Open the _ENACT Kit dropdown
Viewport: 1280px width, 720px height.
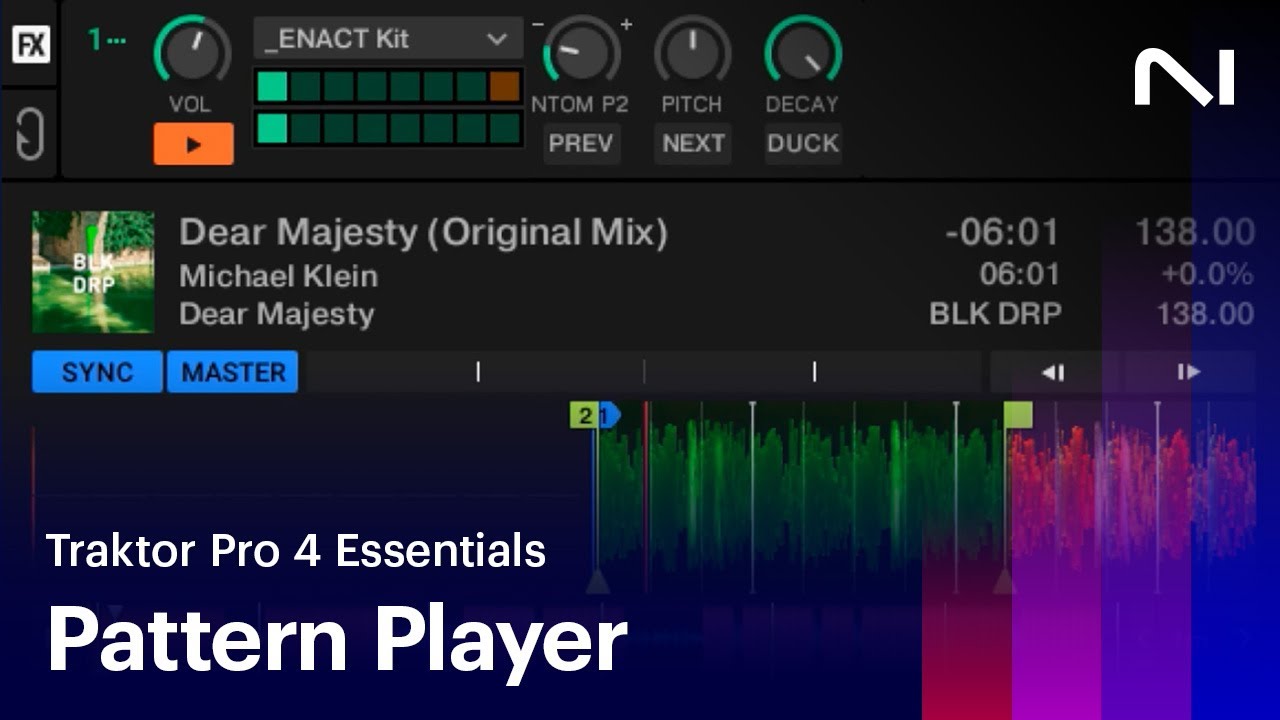pos(388,40)
